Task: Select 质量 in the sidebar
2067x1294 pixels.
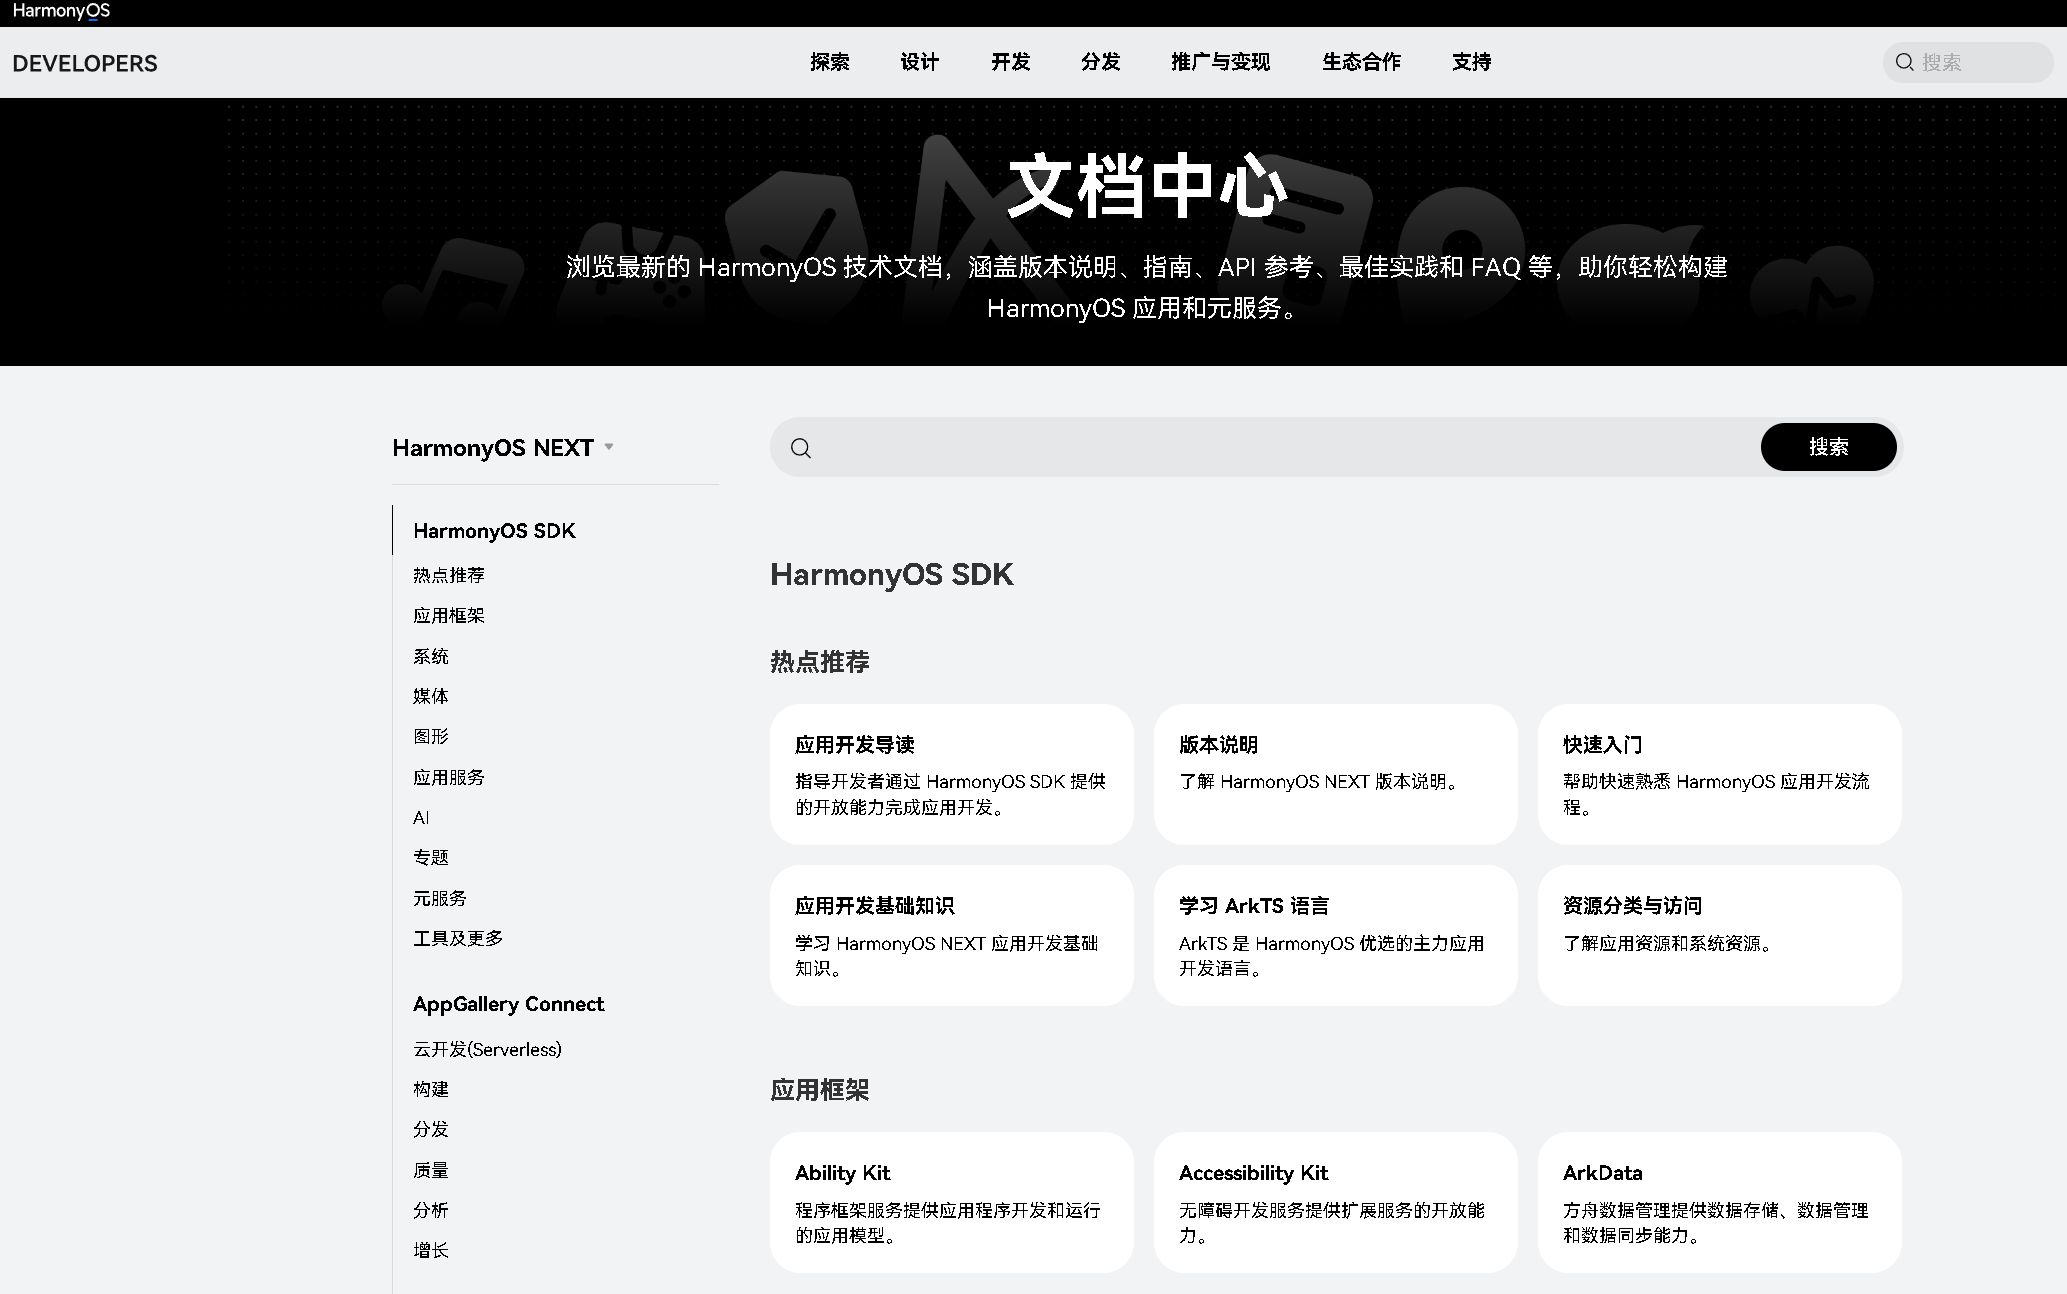Action: pos(431,1170)
